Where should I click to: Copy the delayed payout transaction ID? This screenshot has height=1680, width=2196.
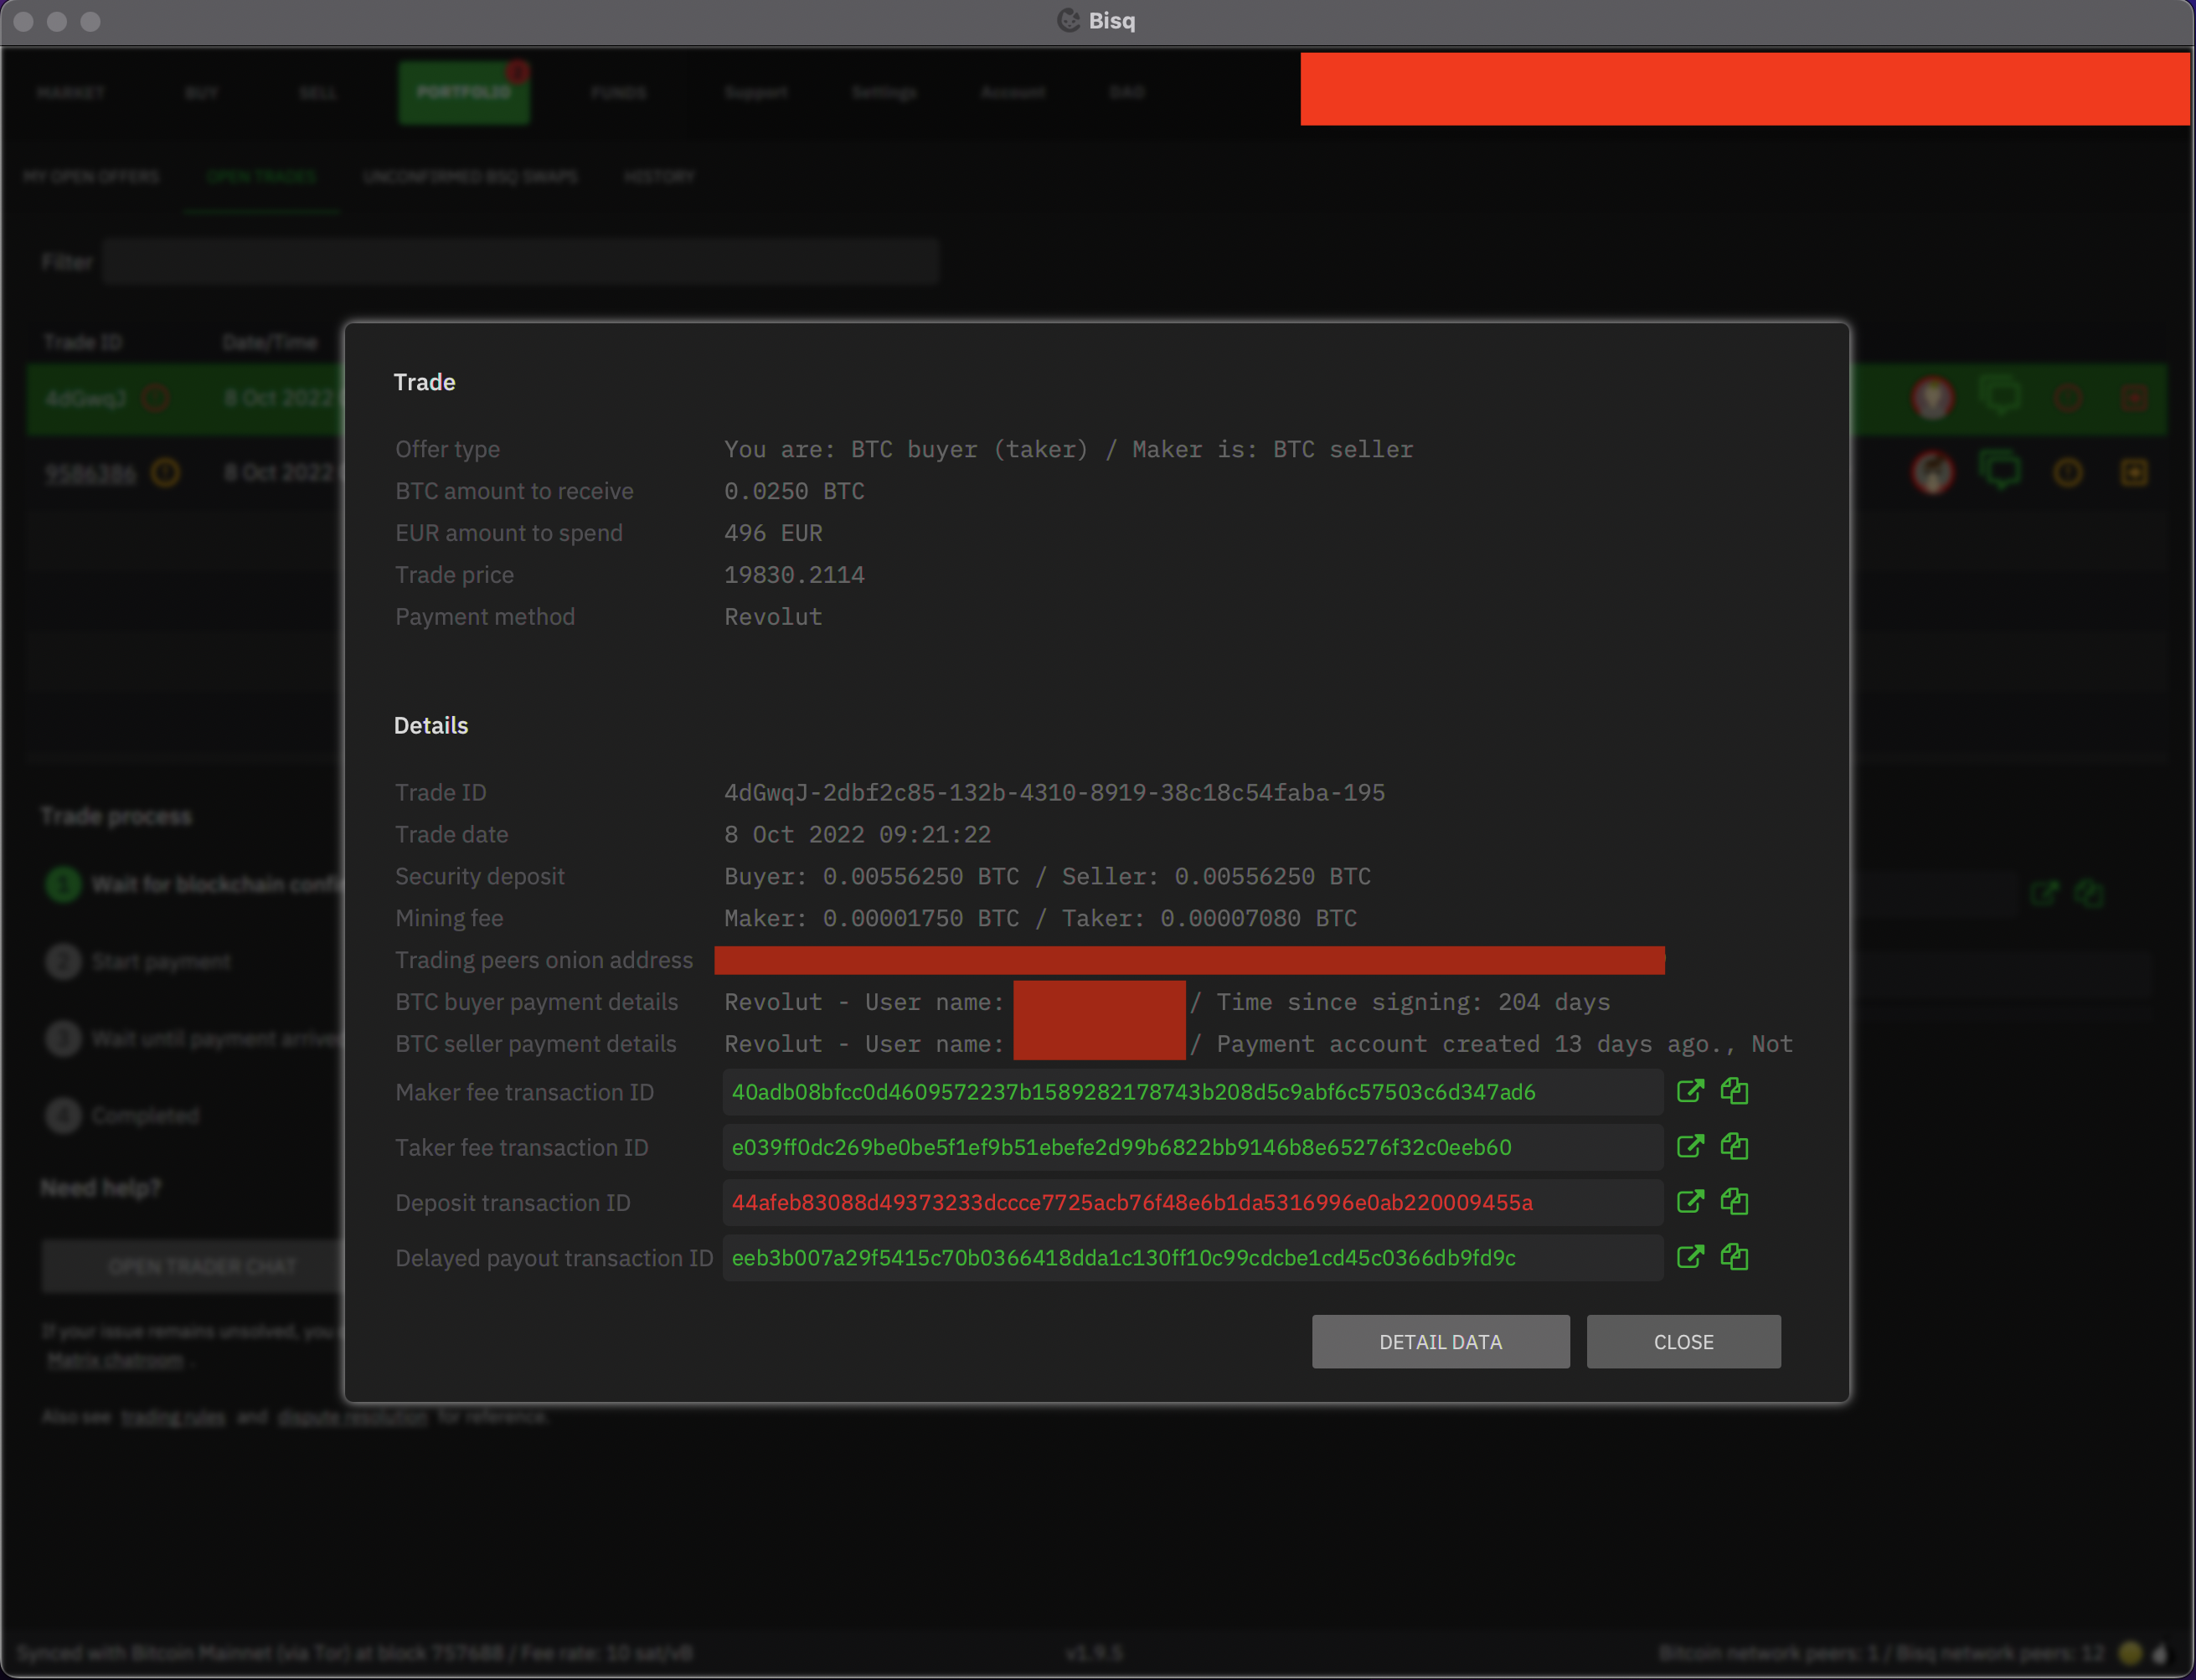[1735, 1257]
